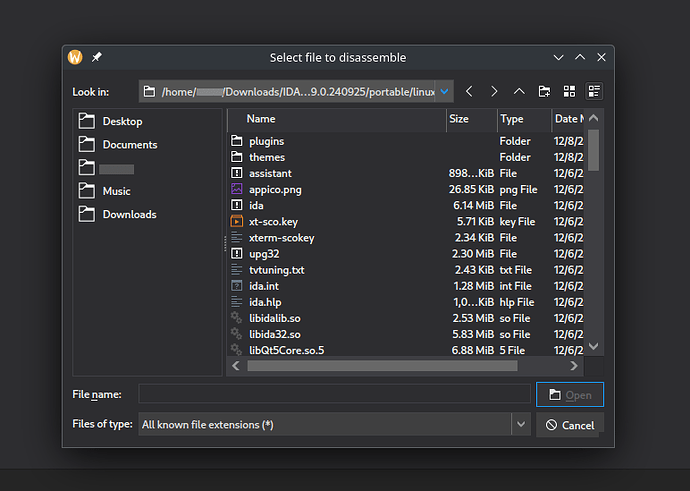
Task: Click the libida32.so gear icon
Action: click(x=237, y=334)
